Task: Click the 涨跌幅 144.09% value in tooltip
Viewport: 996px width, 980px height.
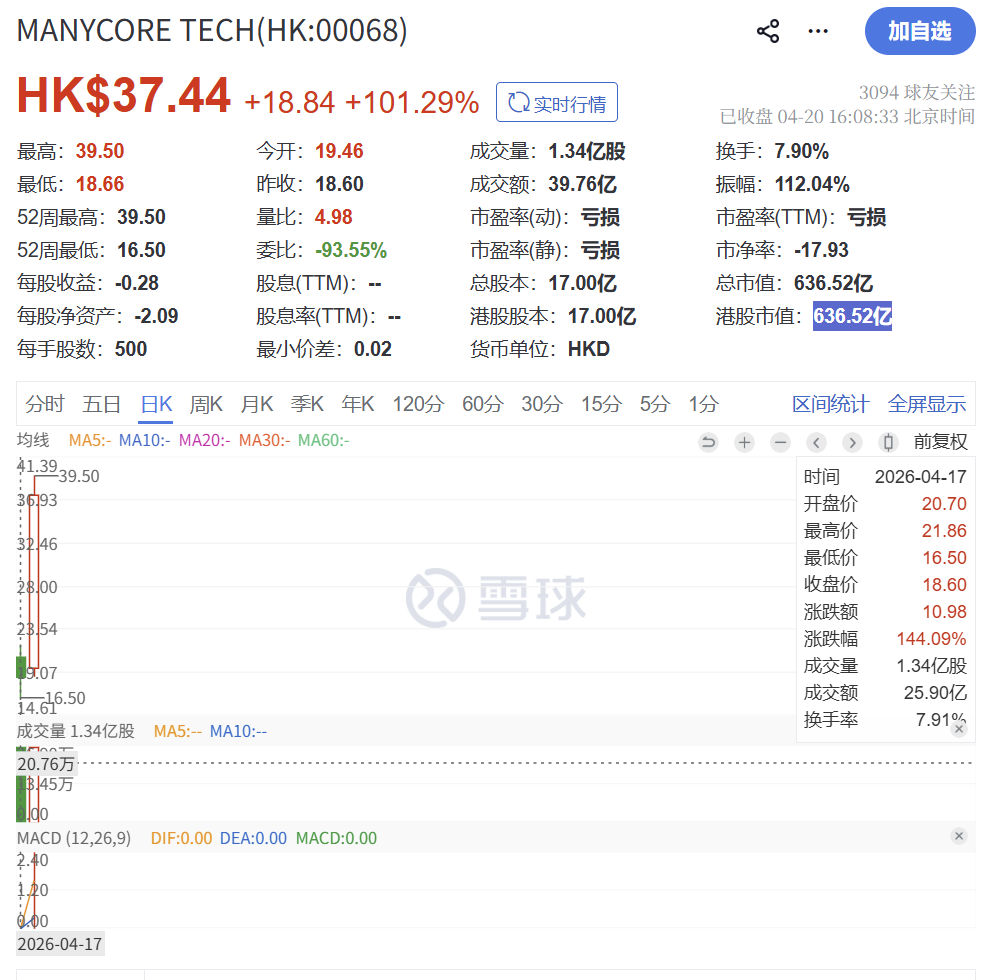Action: pyautogui.click(x=931, y=639)
